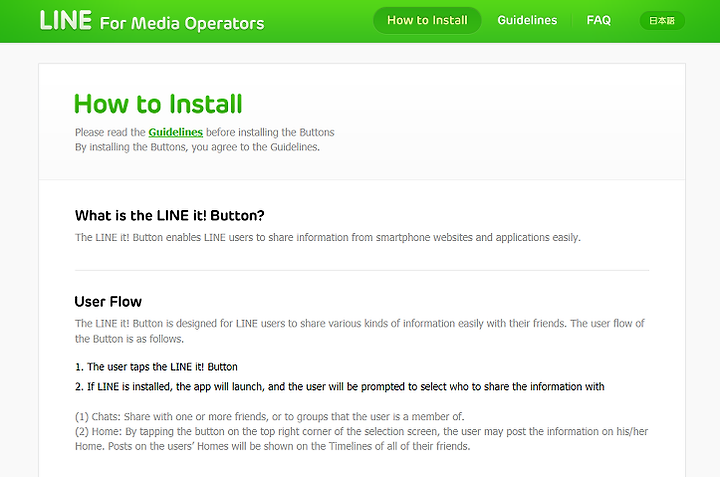Click the 'designed for LINE users to share' paragraph
Screen dimensions: 720x477
(x=360, y=331)
